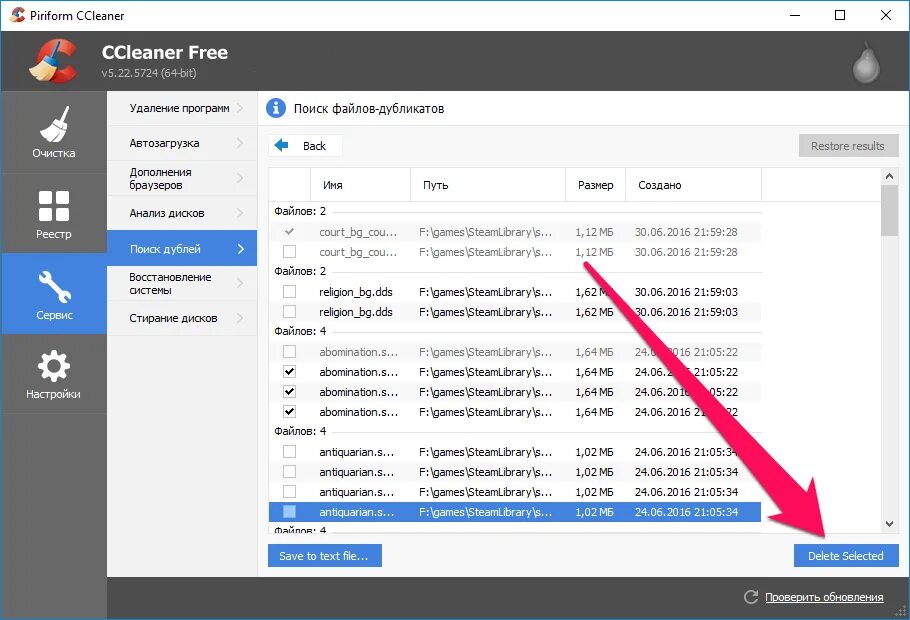The image size is (910, 620).
Task: Open the Реестр registry section
Action: pos(53,214)
